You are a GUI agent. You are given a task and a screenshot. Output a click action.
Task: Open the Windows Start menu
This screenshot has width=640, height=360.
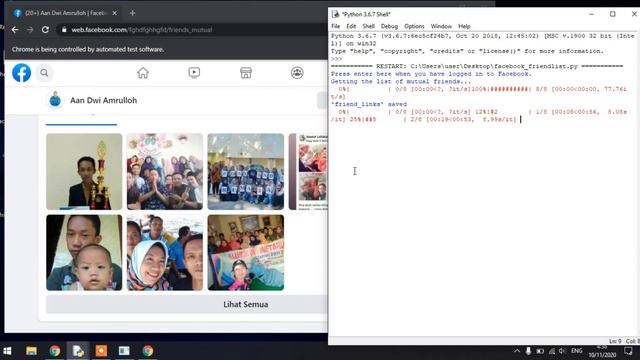click(7, 351)
